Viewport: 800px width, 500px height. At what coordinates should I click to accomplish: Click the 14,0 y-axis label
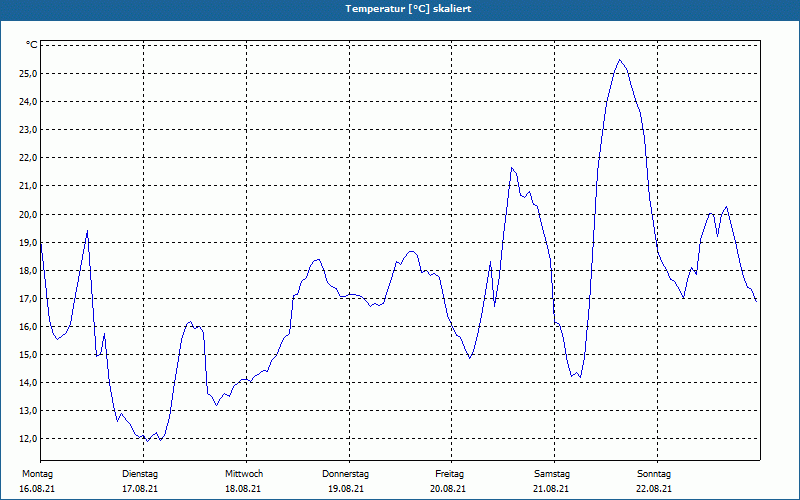tap(29, 383)
